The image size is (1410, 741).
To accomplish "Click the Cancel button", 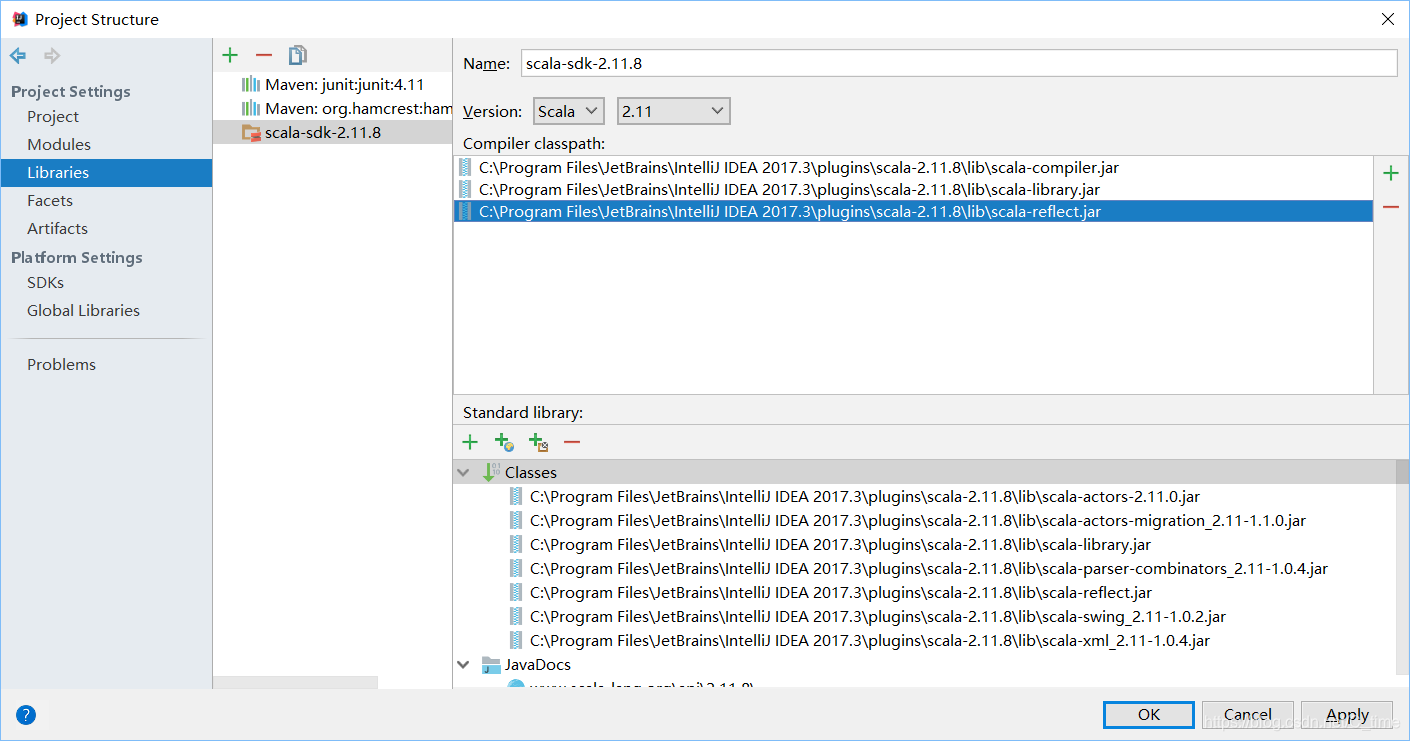I will (1248, 715).
